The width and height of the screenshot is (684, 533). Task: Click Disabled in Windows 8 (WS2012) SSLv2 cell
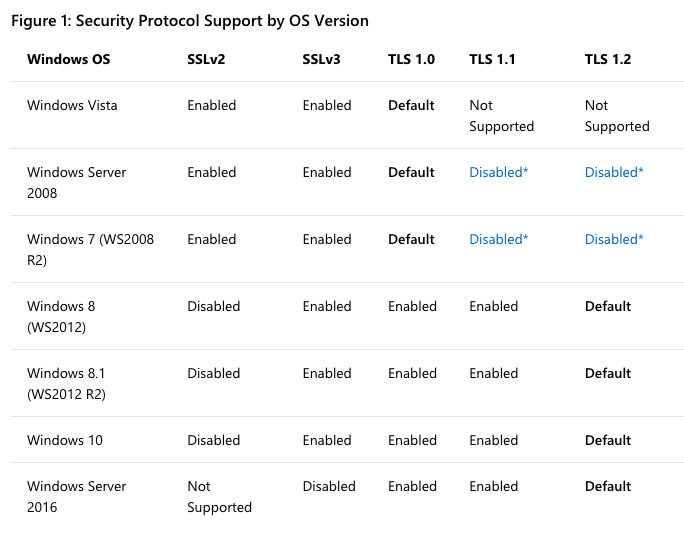tap(214, 306)
